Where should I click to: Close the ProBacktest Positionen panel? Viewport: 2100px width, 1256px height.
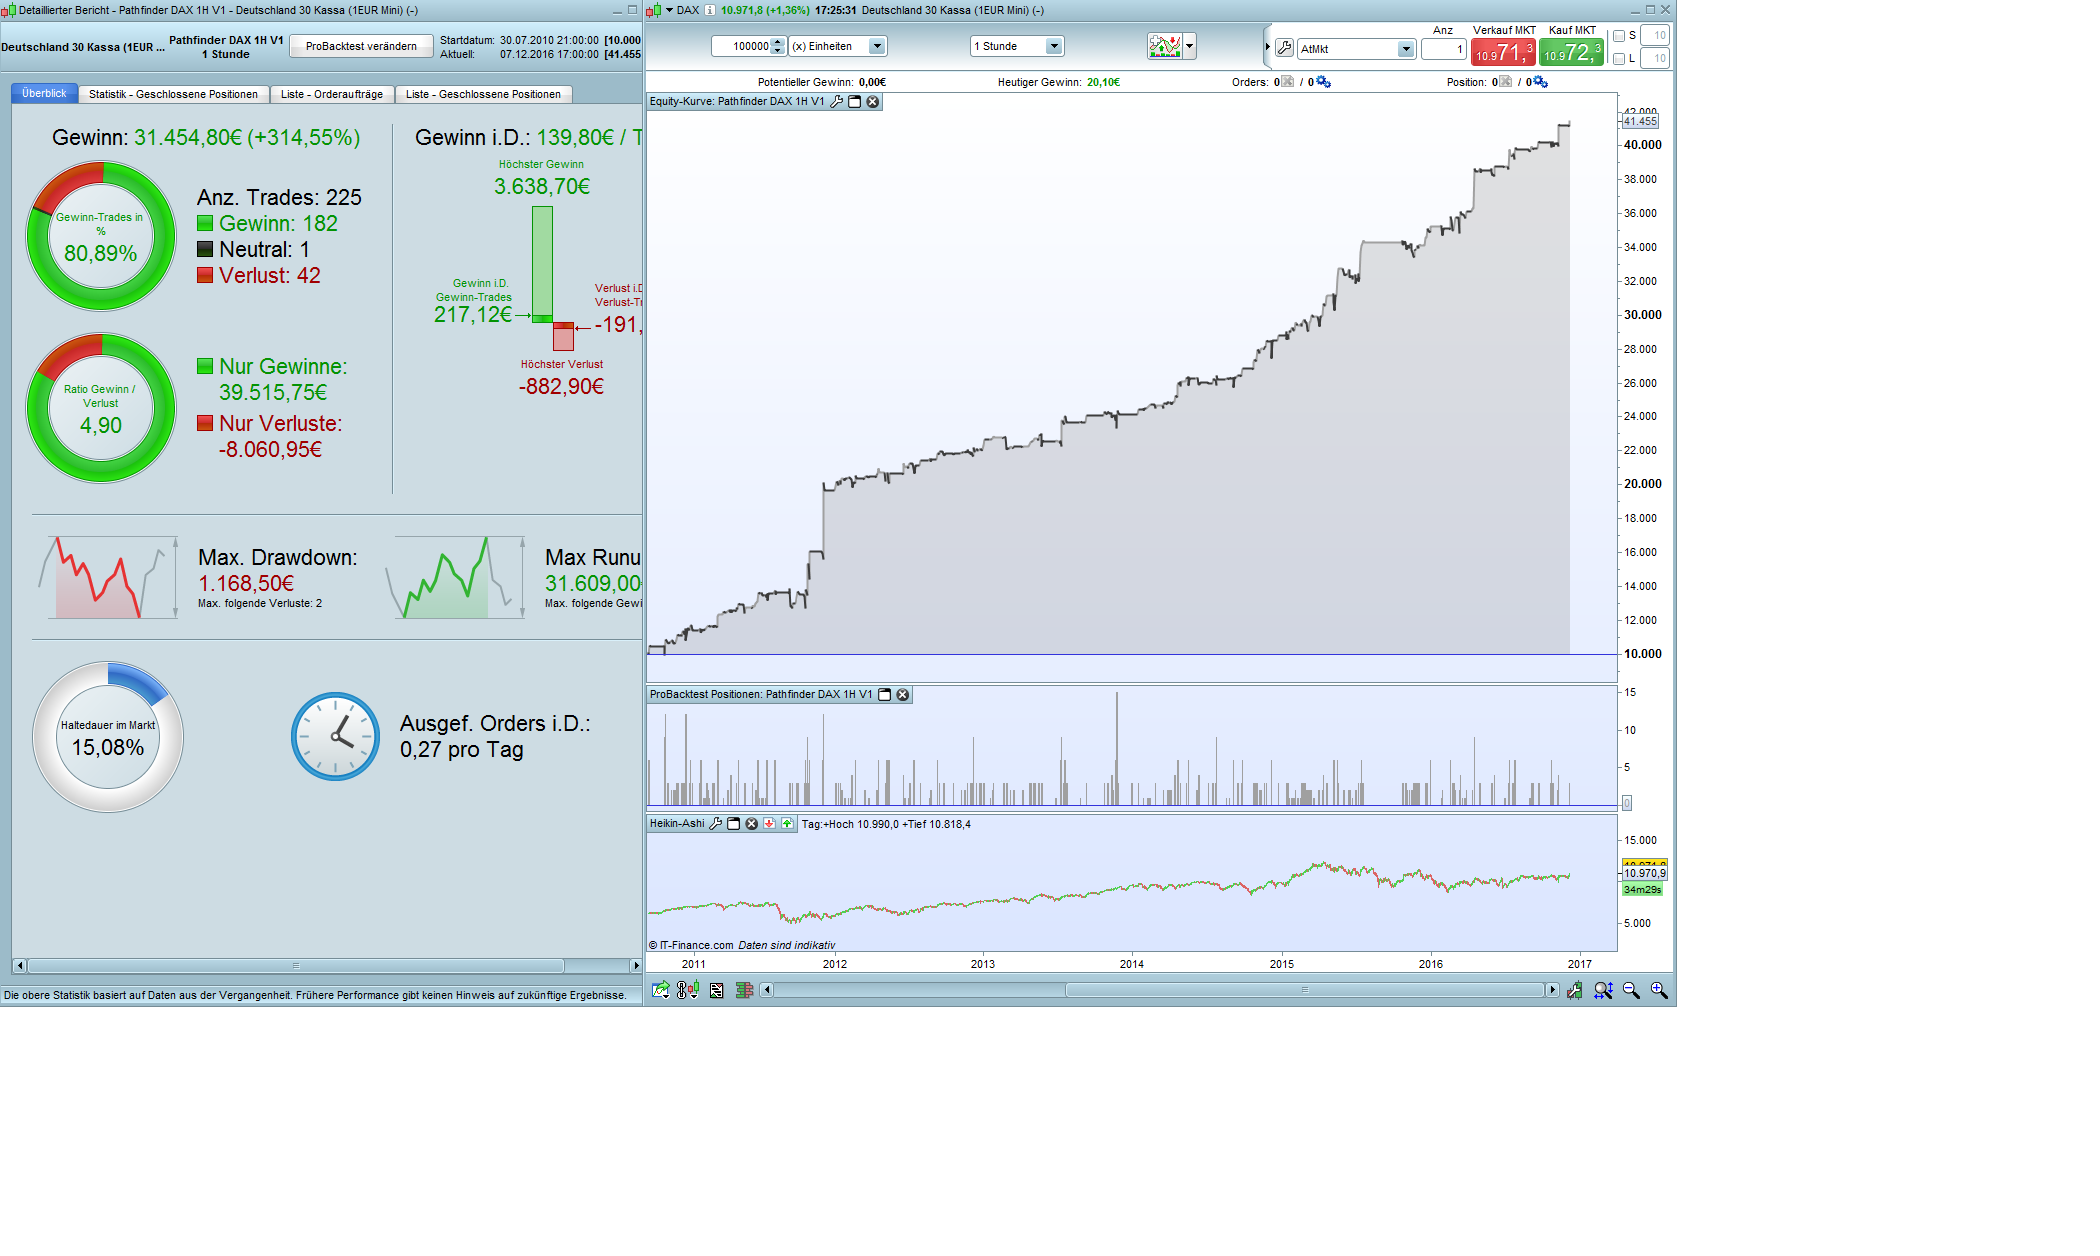click(x=903, y=695)
